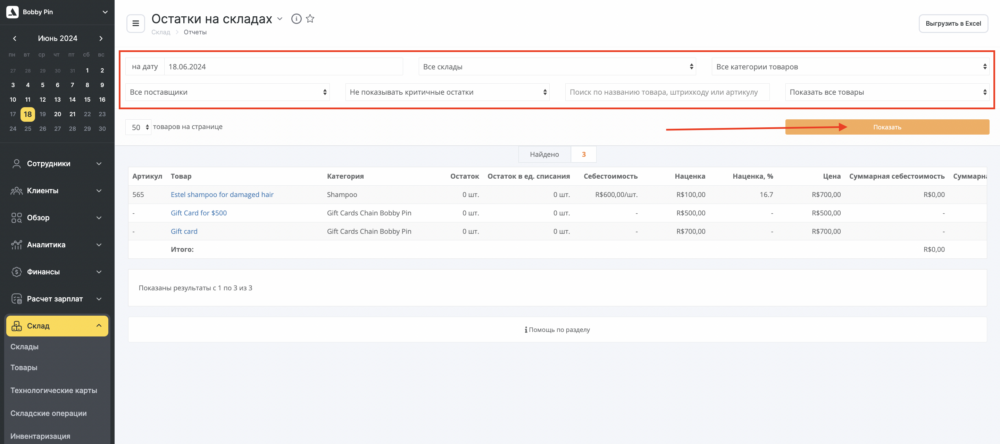Viewport: 1000px width, 444px height.
Task: Click the Клиенты group icon in sidebar
Action: coord(17,191)
